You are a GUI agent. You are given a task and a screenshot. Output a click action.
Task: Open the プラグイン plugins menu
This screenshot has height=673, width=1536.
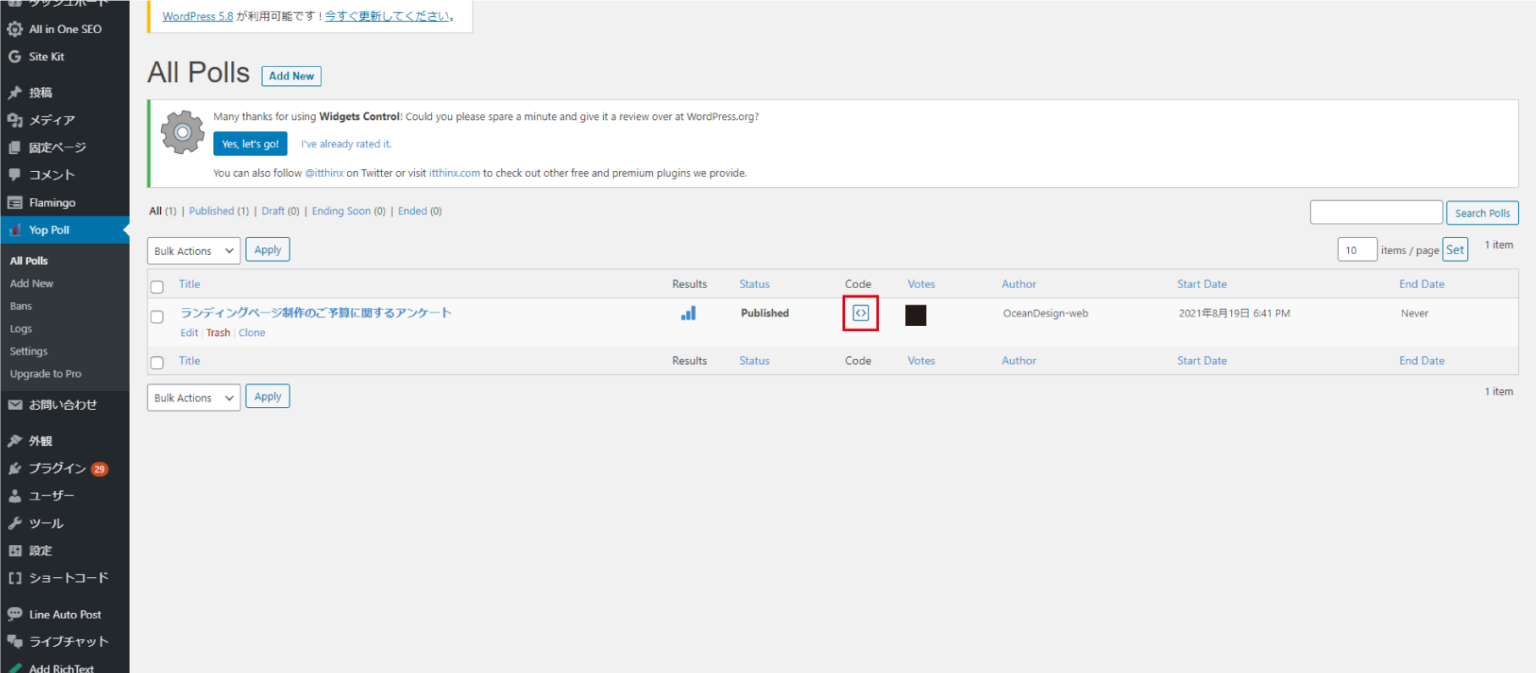point(57,468)
